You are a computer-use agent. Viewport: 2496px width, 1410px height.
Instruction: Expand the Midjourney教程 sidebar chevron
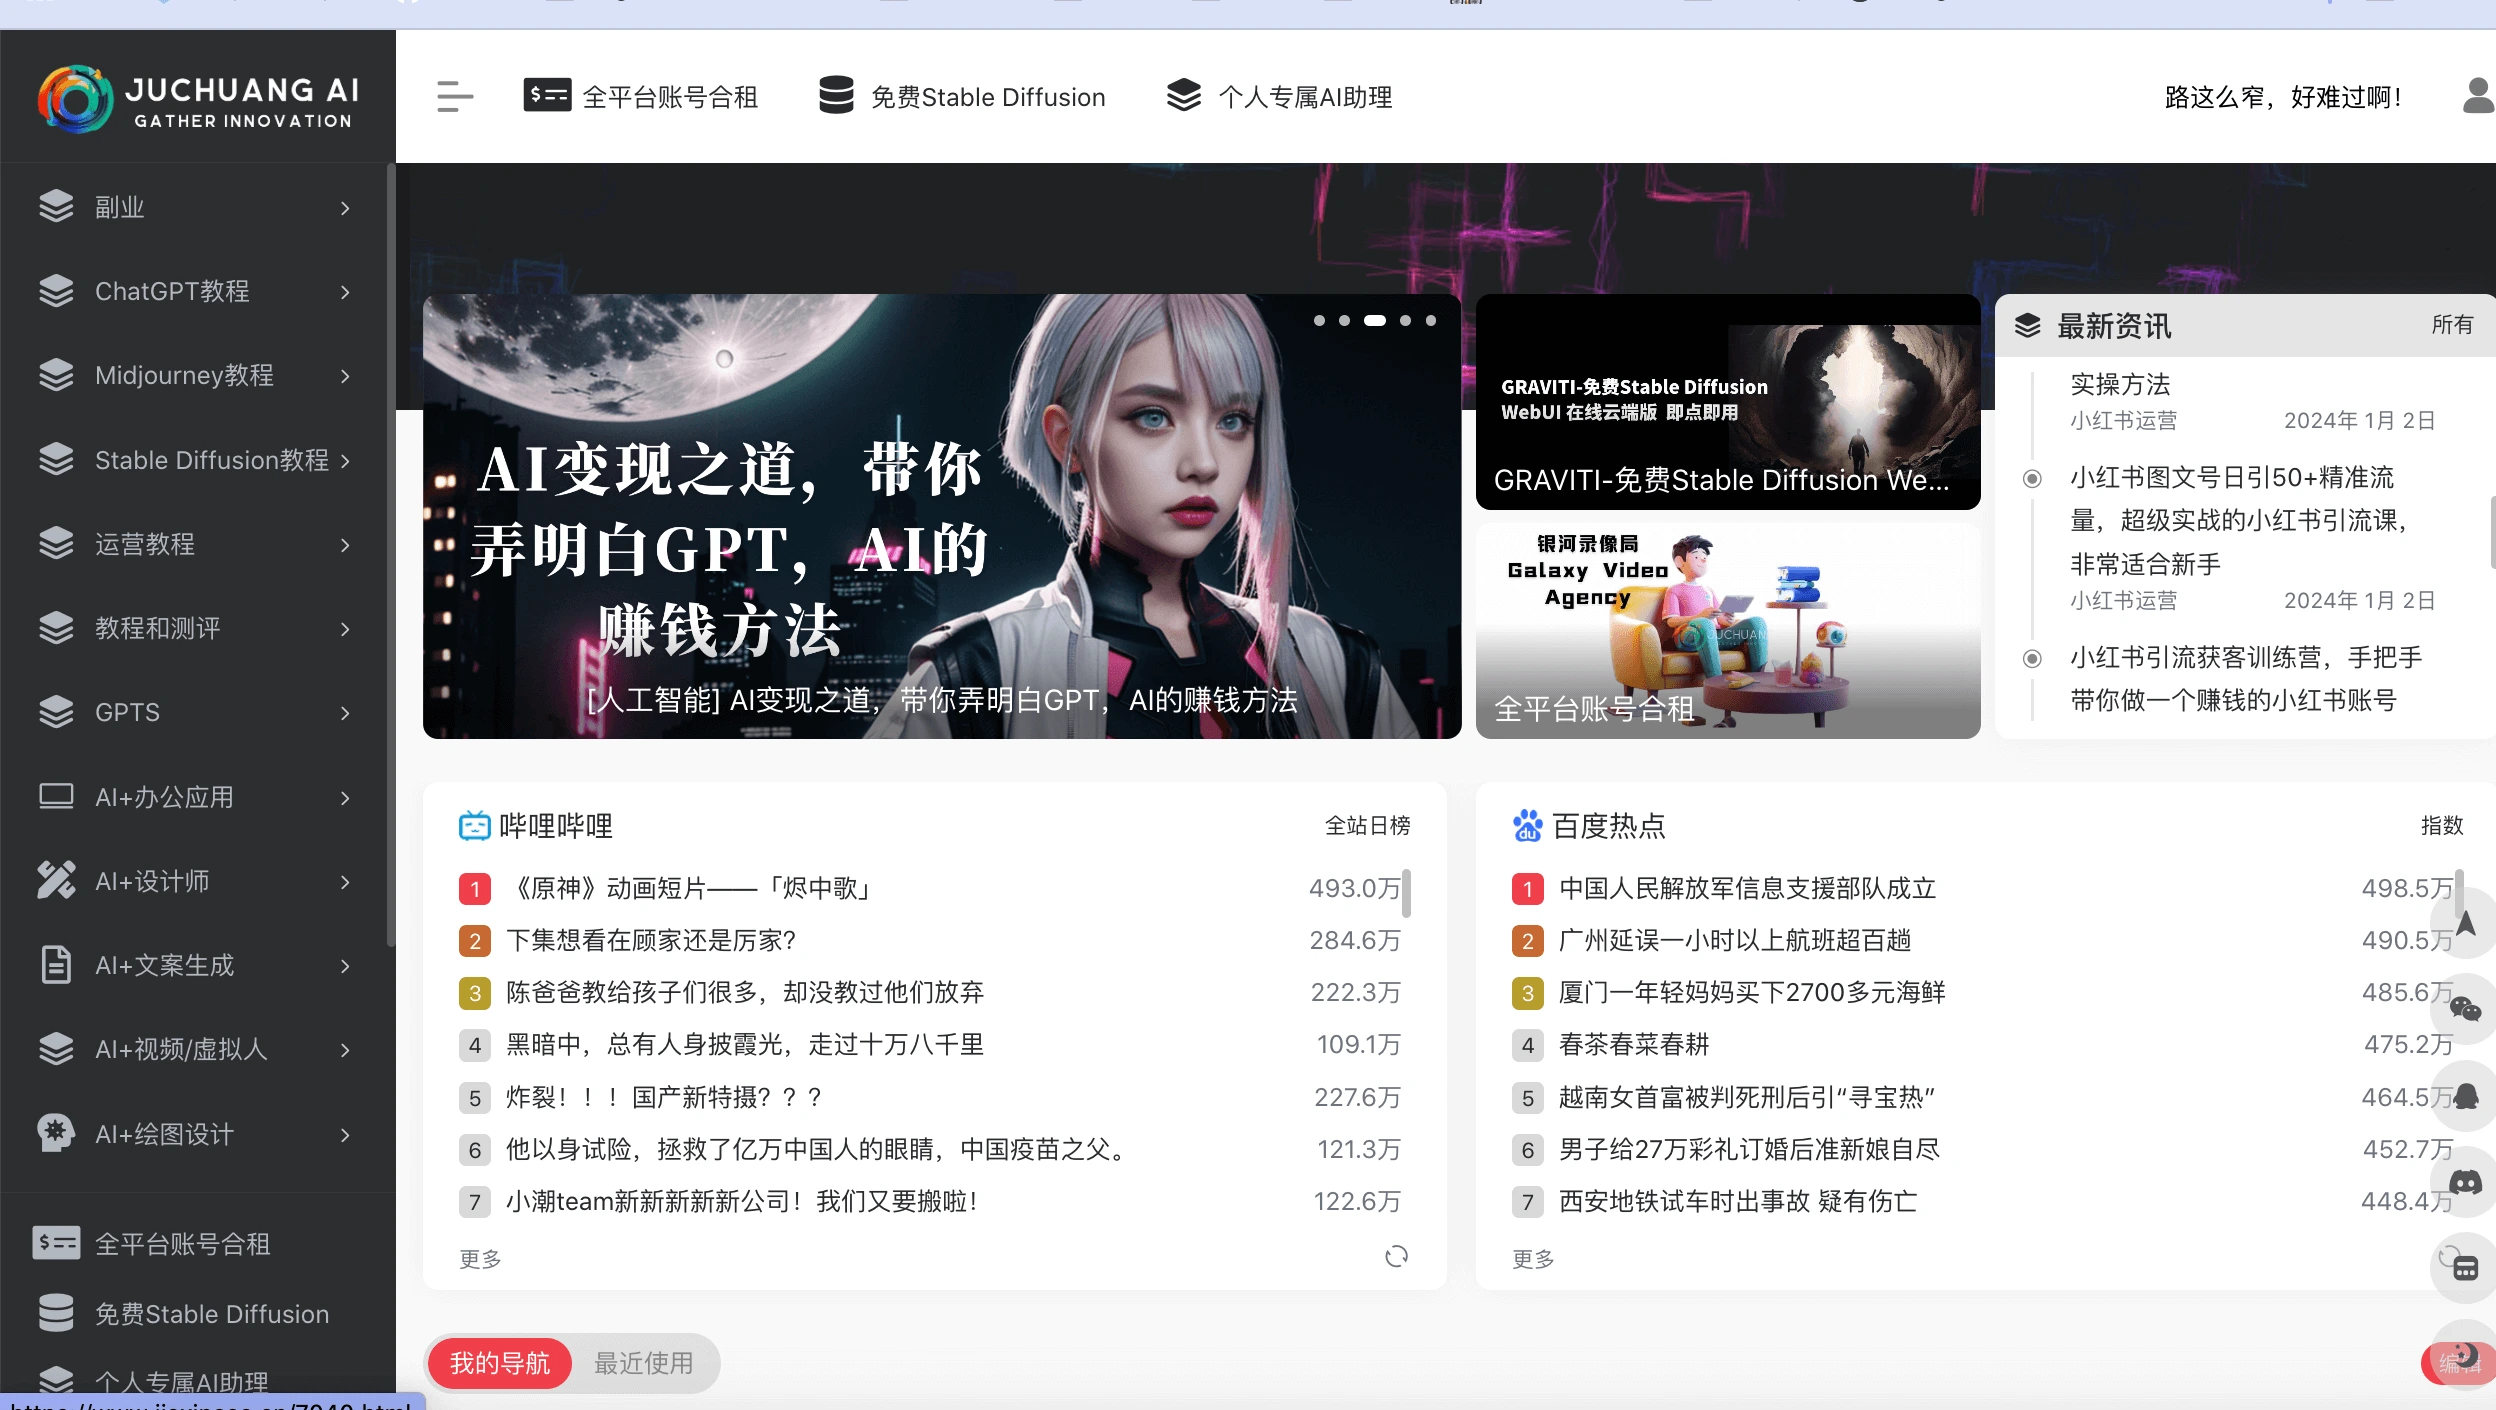[x=345, y=376]
